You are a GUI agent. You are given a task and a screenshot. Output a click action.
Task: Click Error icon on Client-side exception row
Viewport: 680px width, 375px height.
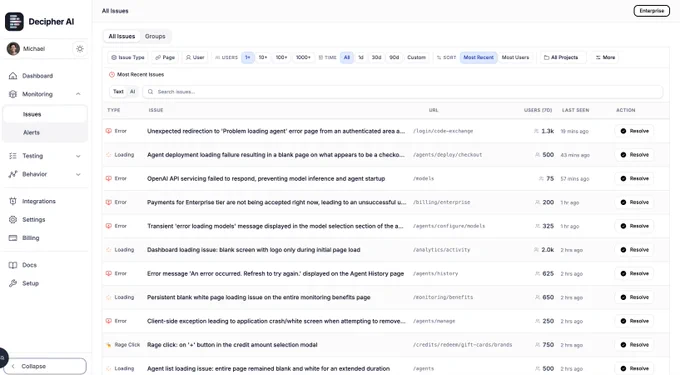108,321
